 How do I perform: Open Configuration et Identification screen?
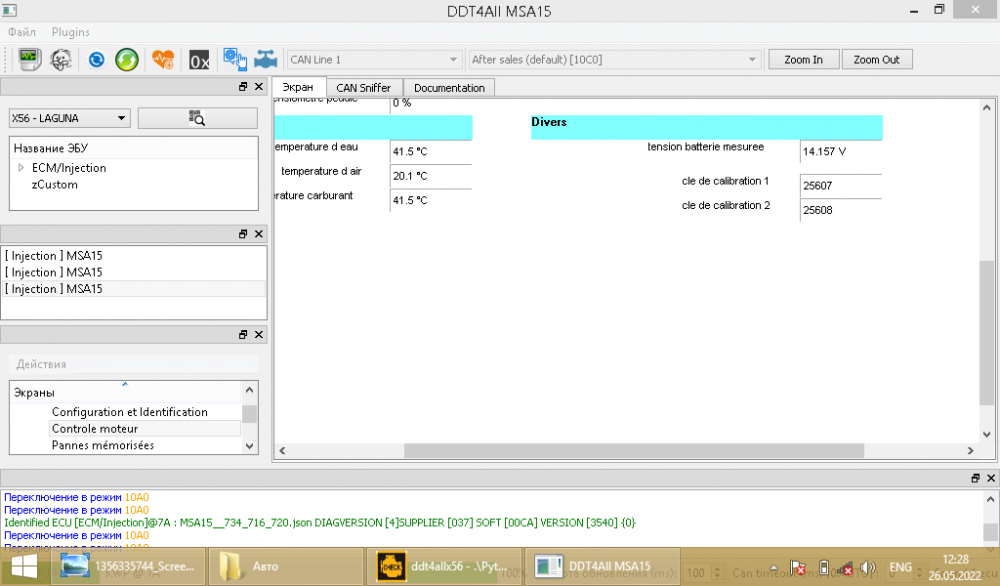130,412
